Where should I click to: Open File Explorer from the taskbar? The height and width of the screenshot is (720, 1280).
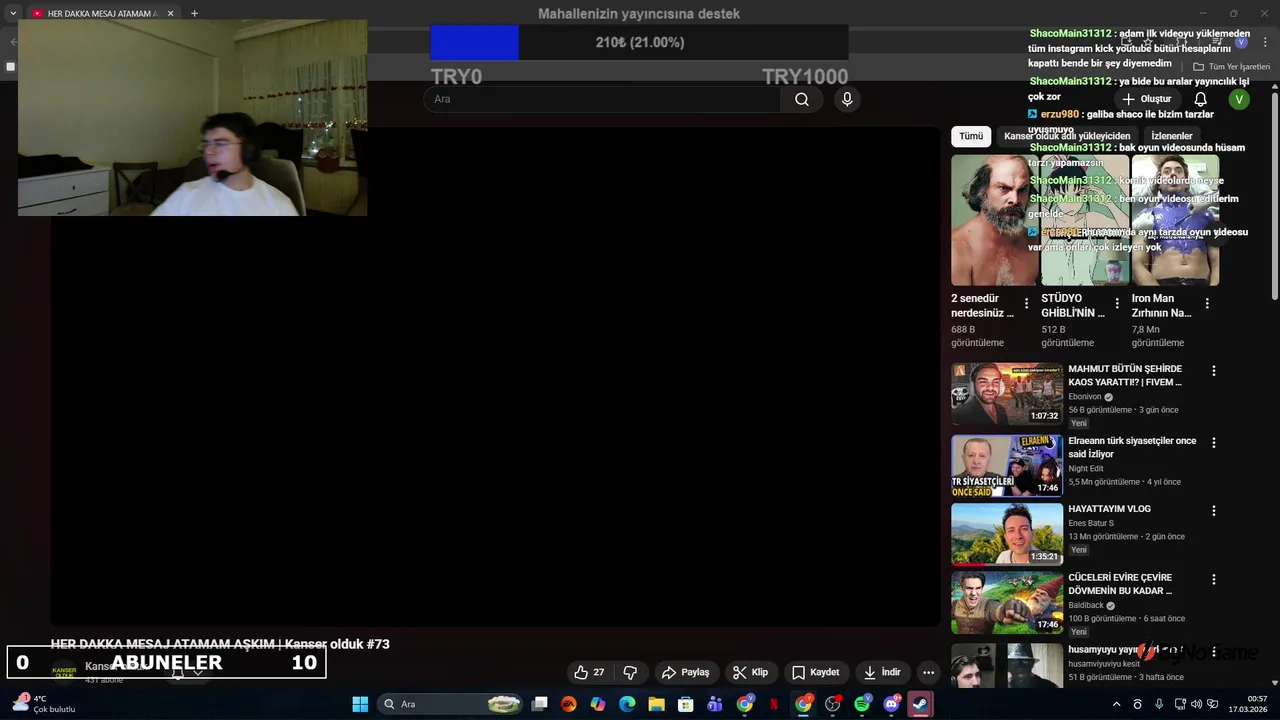(656, 704)
